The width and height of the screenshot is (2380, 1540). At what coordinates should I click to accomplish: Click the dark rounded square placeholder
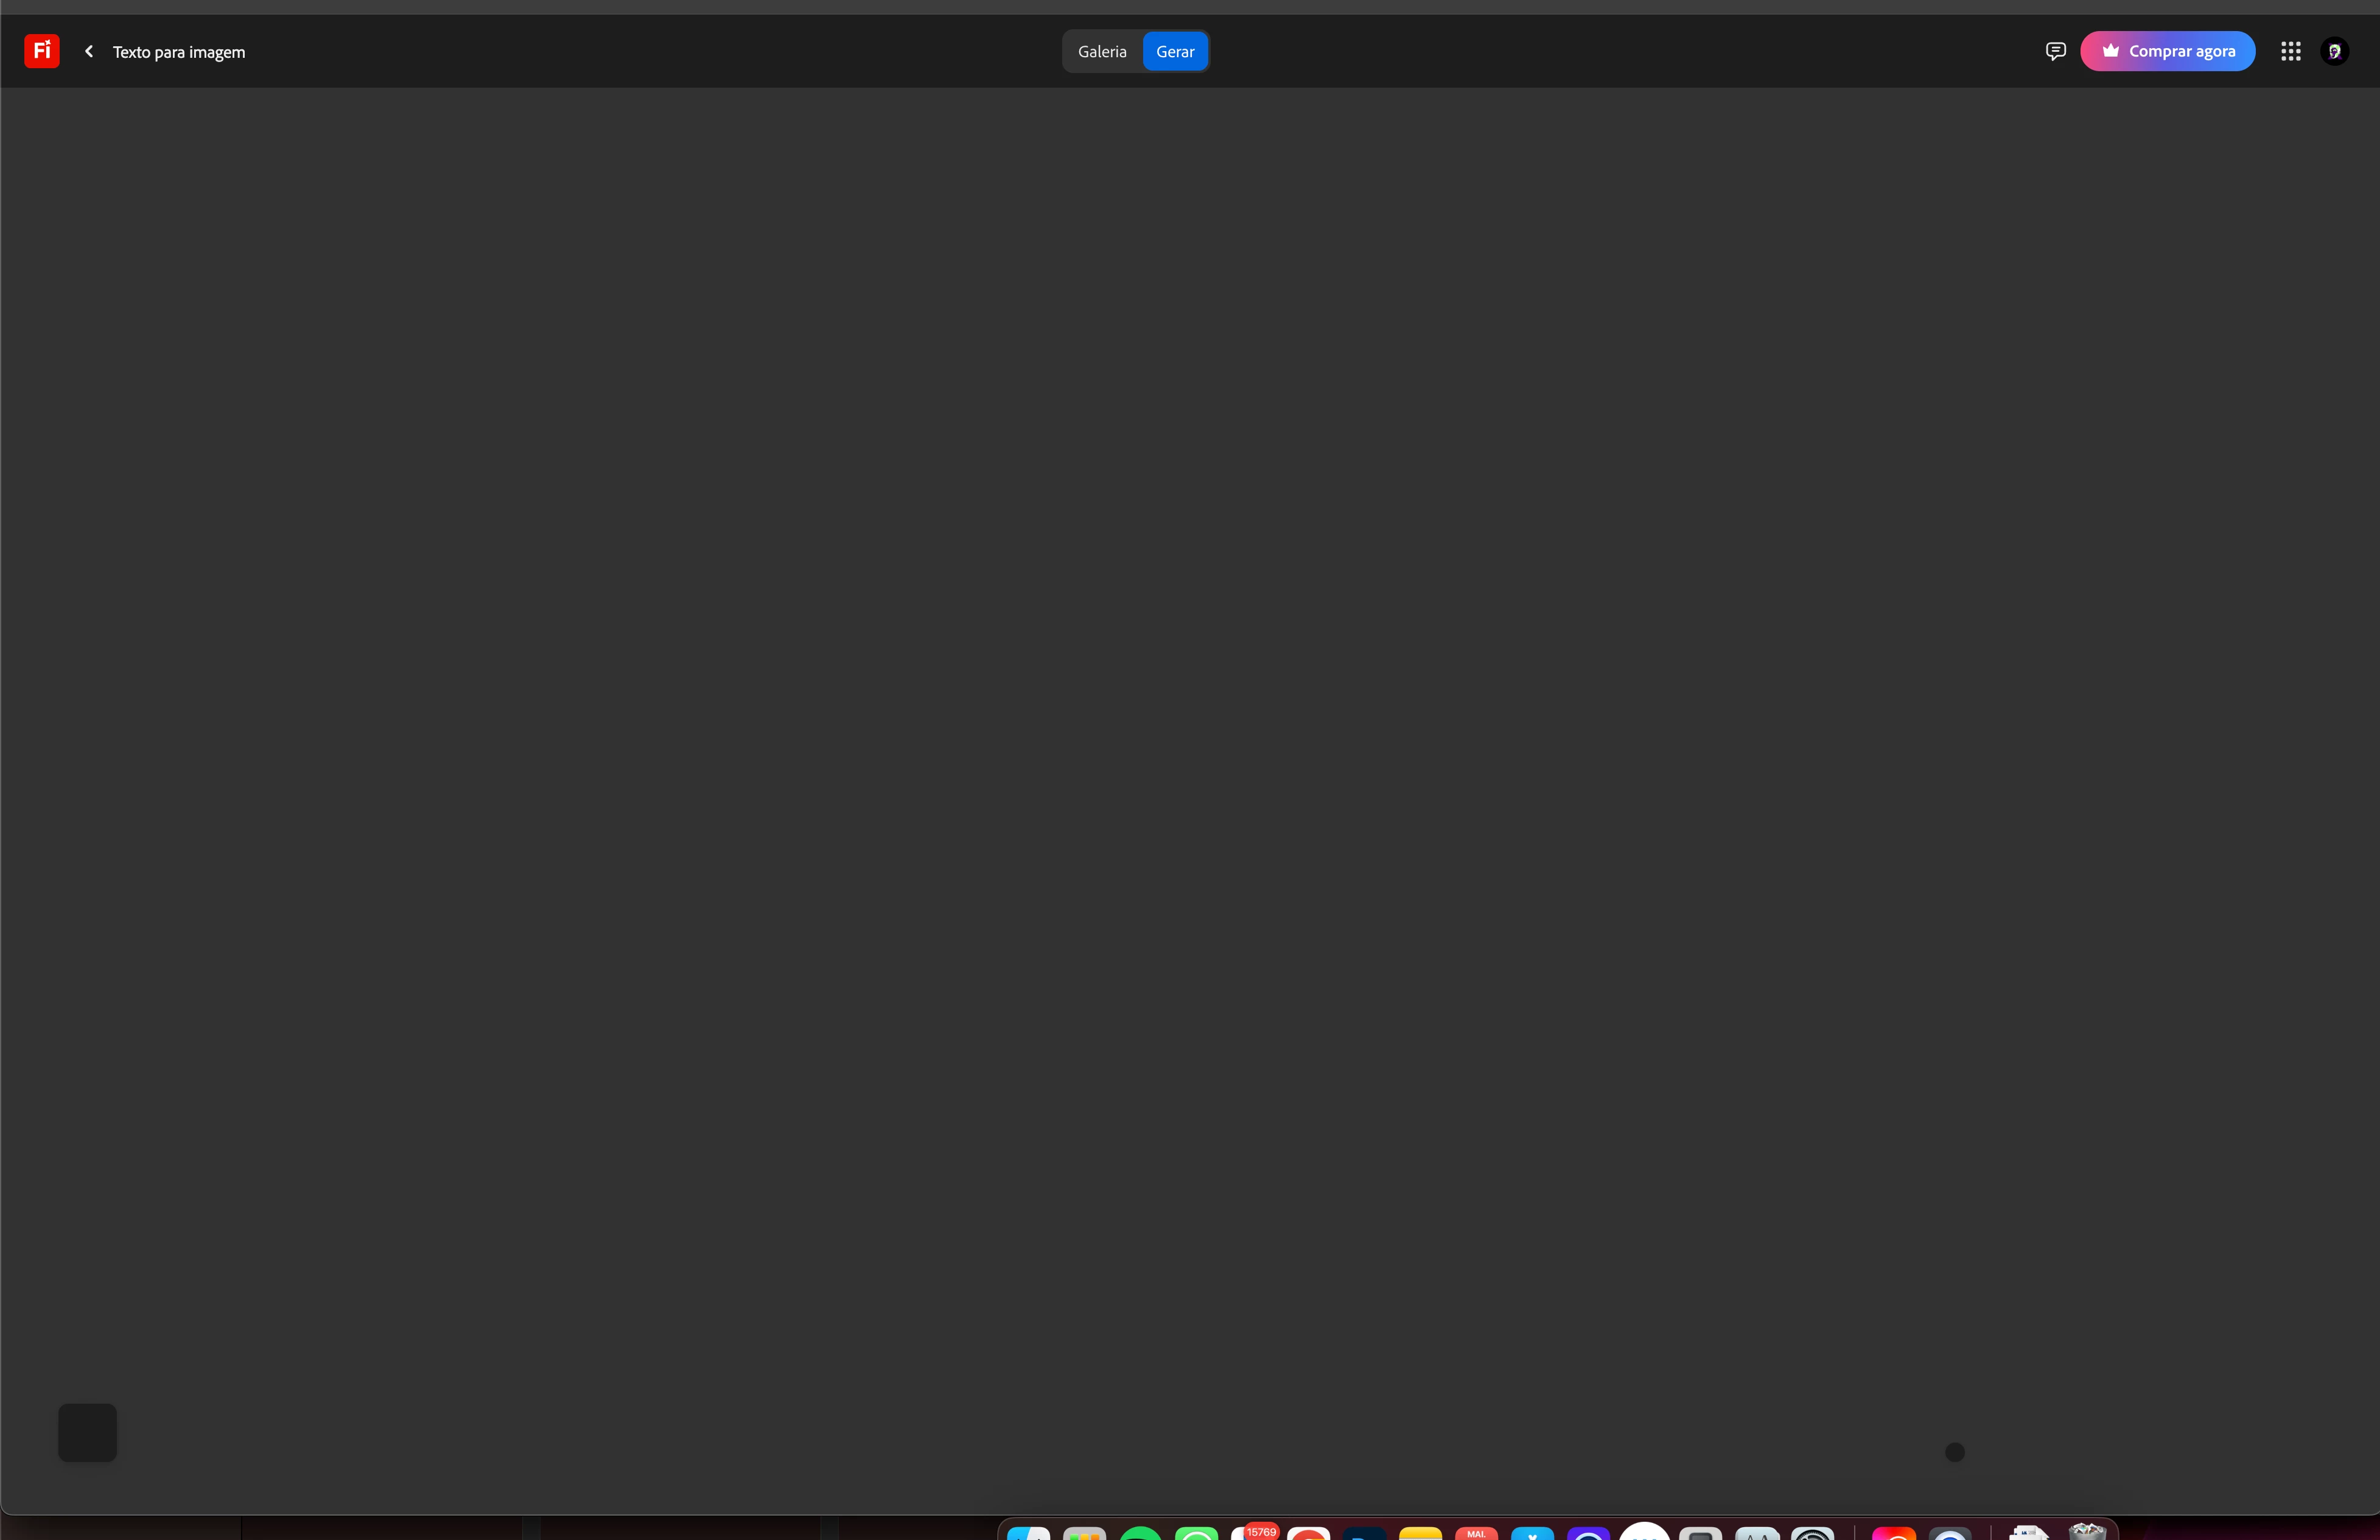[x=88, y=1432]
